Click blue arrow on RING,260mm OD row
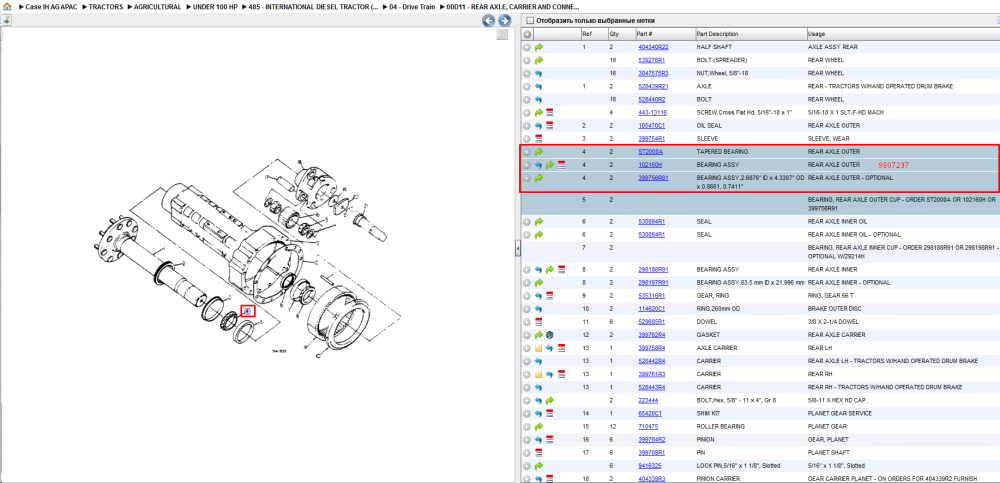Image resolution: width=1000 pixels, height=483 pixels. [x=538, y=309]
